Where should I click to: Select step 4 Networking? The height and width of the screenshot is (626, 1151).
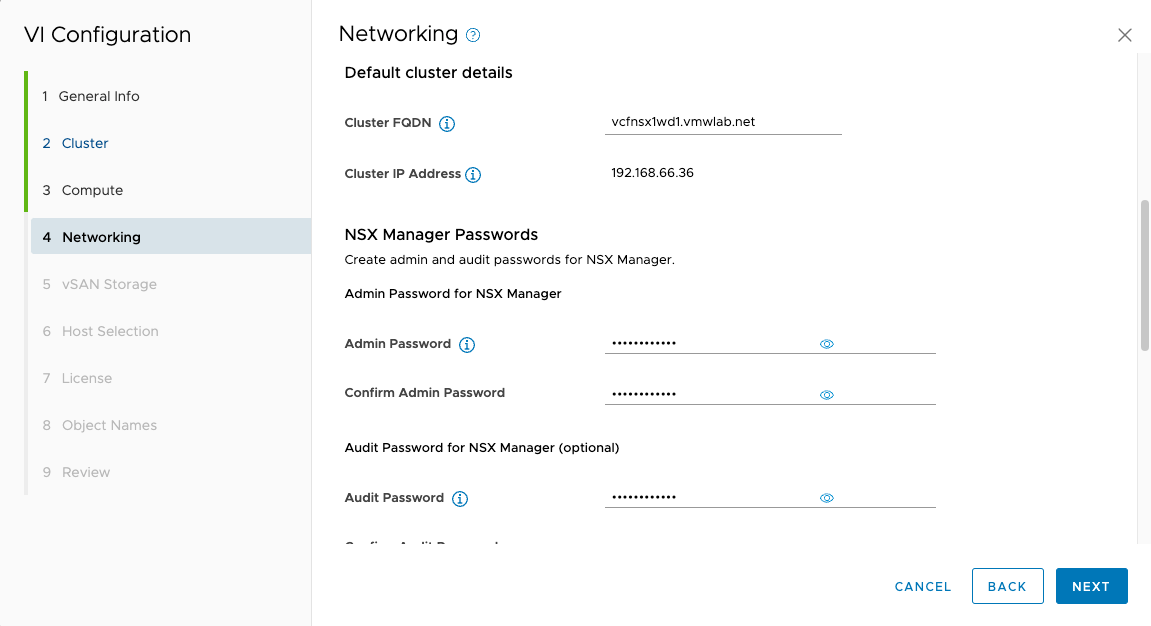(171, 236)
